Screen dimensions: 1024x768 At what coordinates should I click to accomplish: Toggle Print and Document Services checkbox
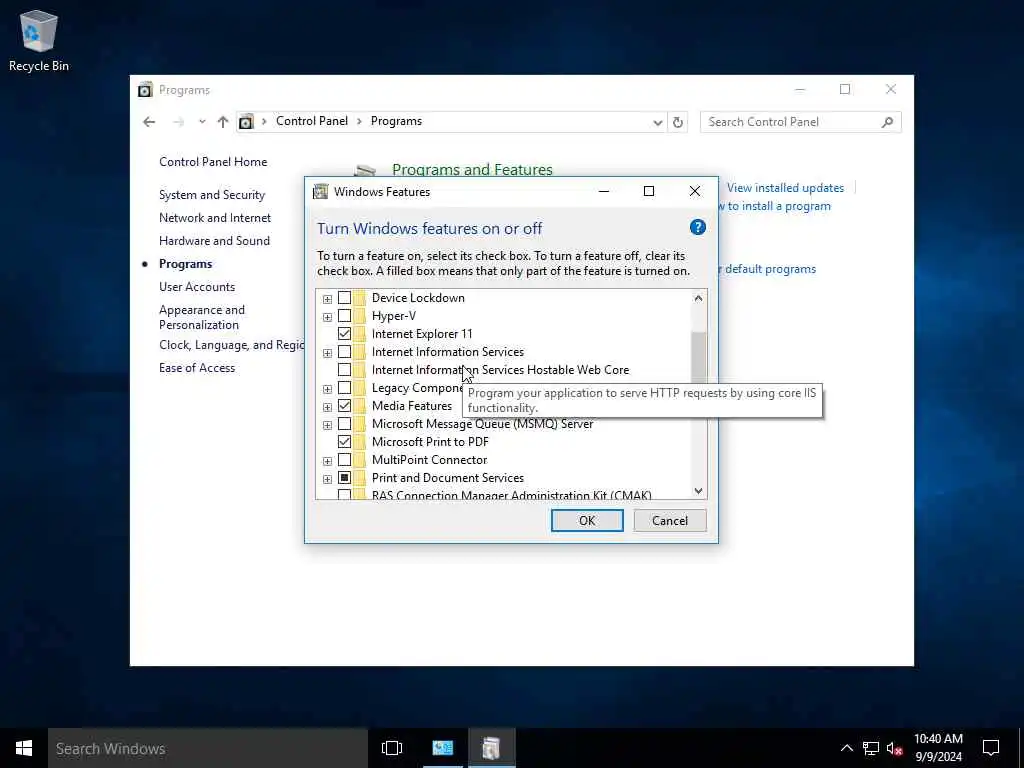[x=344, y=478]
